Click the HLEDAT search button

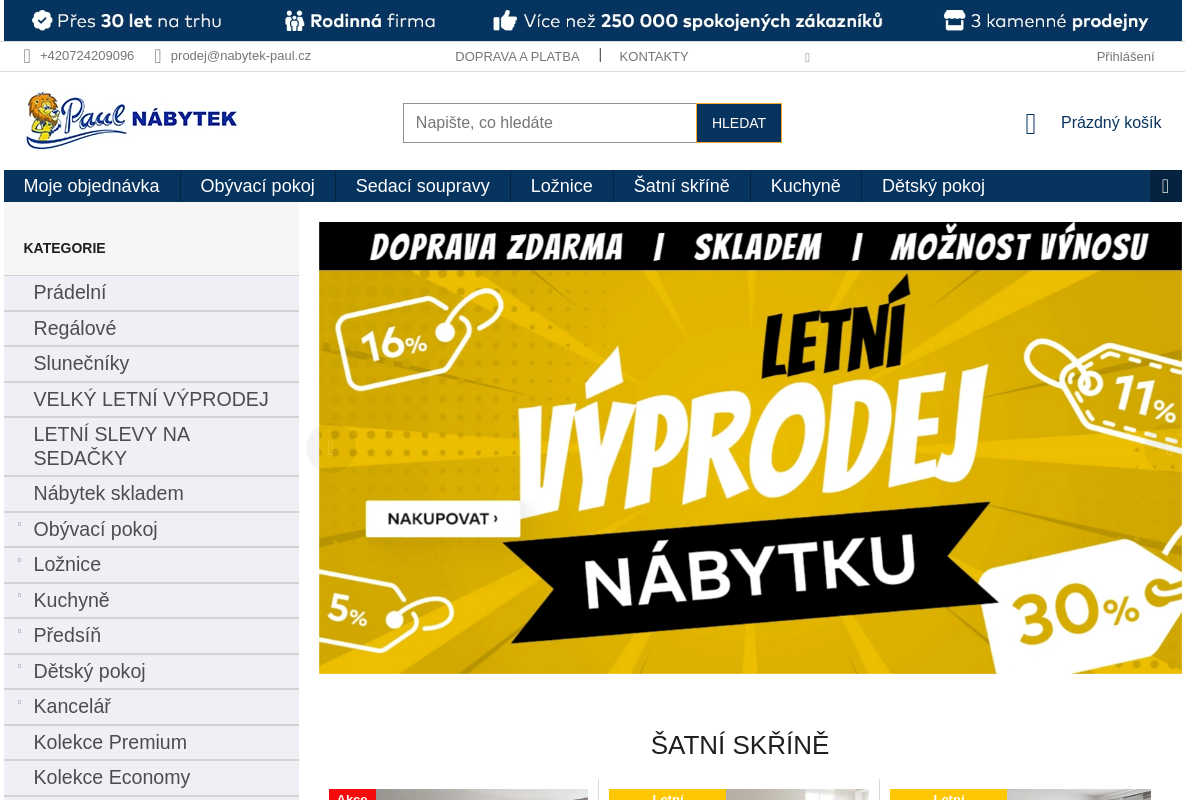pos(739,123)
